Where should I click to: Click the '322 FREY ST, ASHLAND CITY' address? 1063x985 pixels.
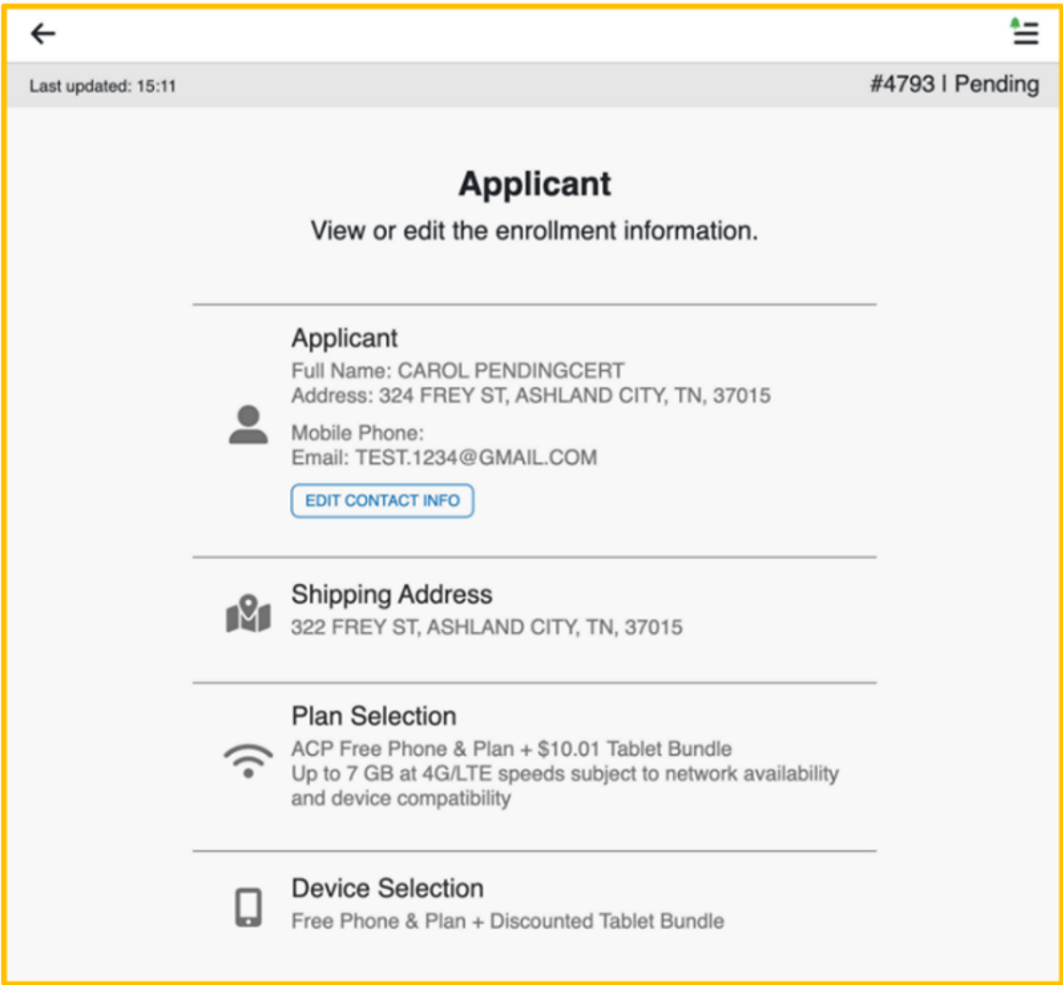(487, 627)
